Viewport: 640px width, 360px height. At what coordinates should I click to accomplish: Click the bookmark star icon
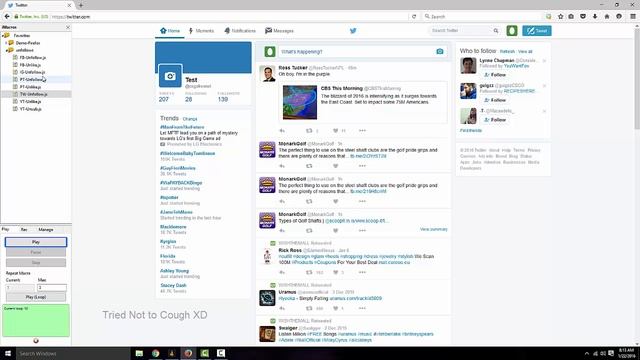(560, 16)
